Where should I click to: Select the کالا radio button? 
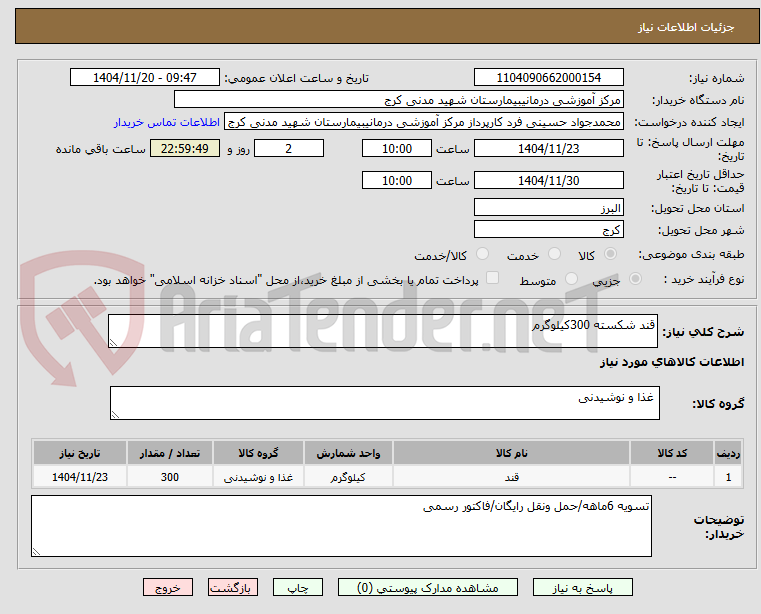coord(610,254)
